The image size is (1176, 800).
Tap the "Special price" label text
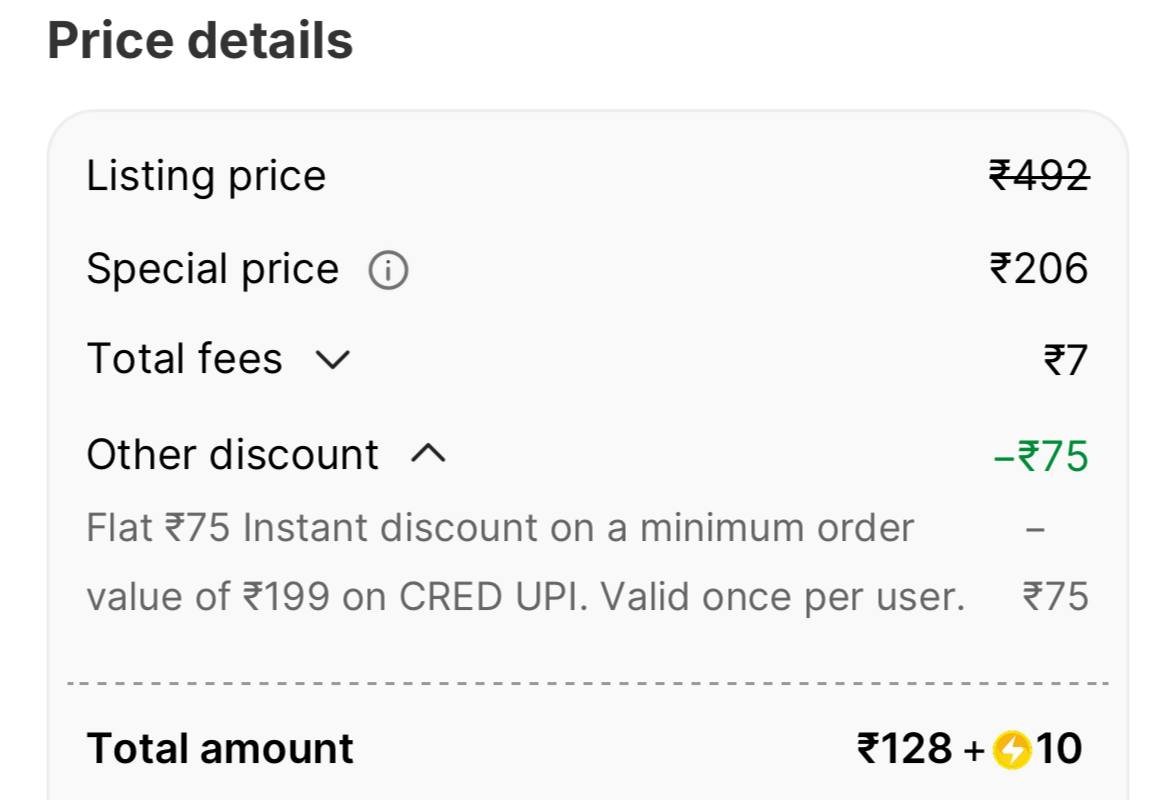point(212,269)
